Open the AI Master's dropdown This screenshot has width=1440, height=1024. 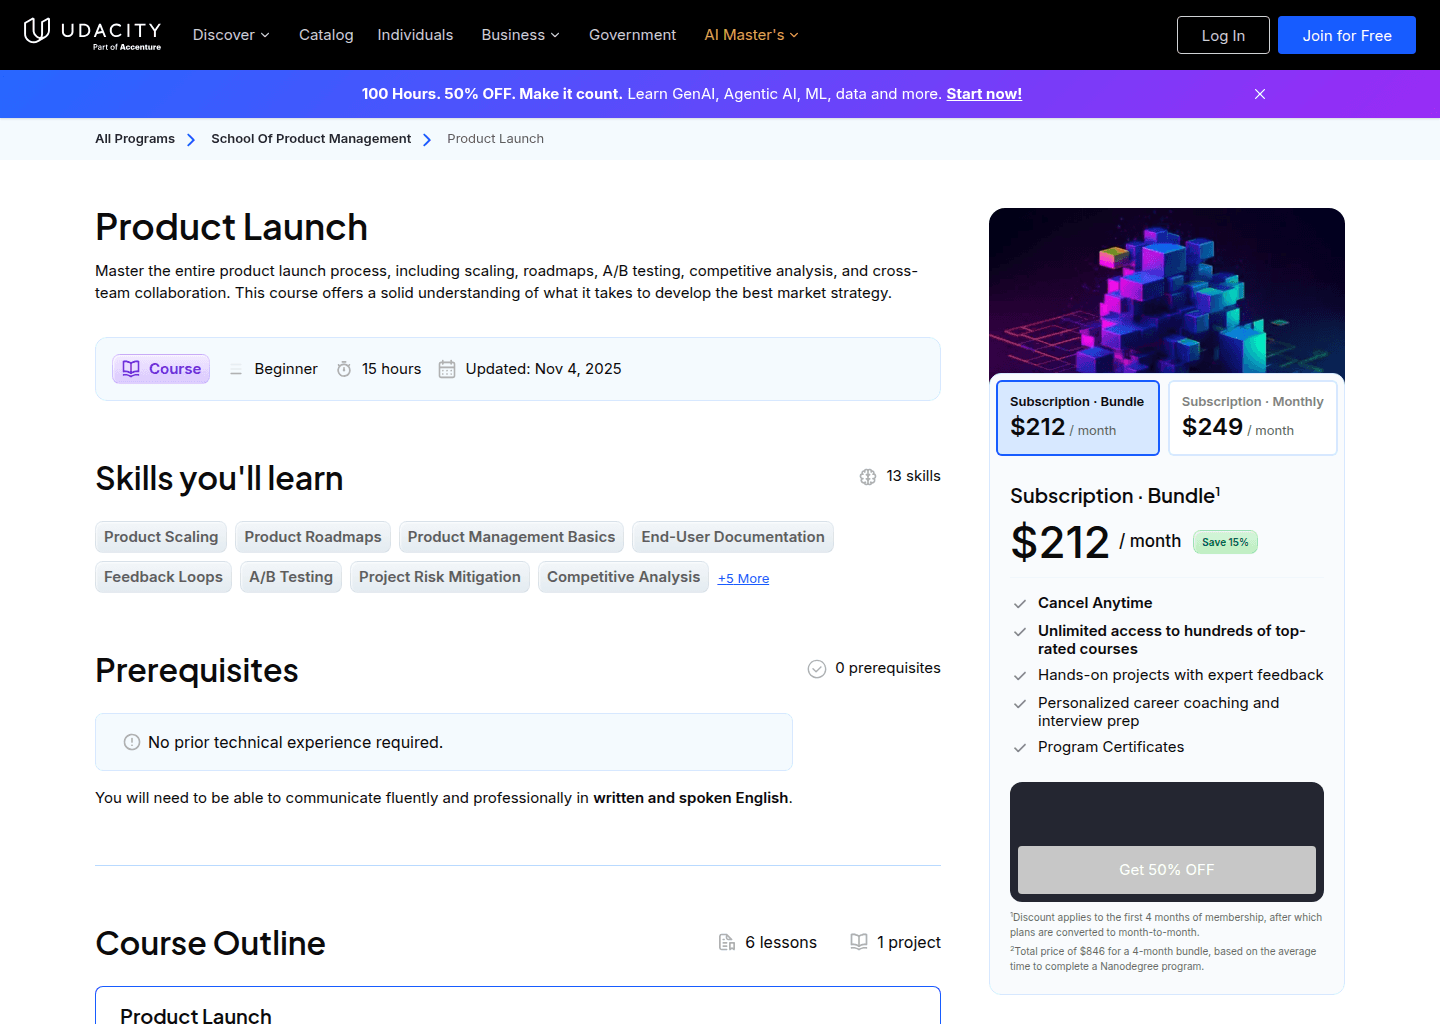click(x=750, y=34)
